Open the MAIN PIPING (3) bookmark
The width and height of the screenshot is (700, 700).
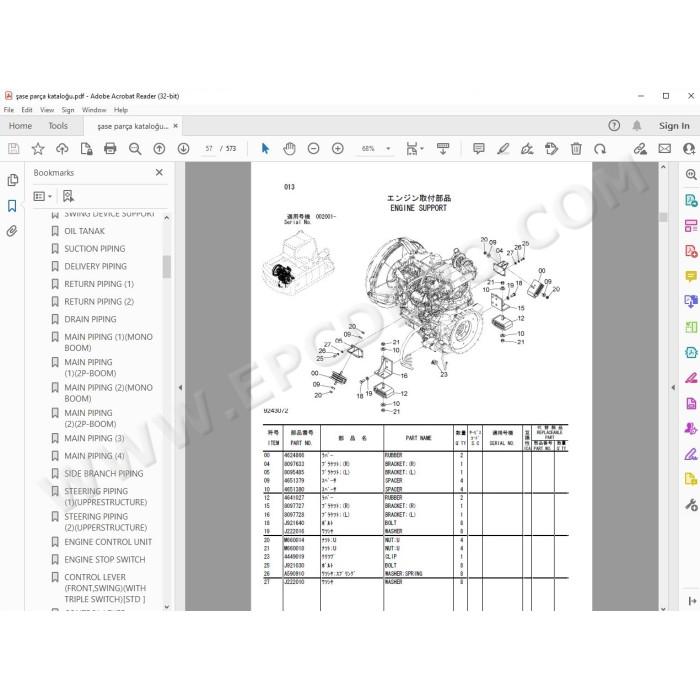pos(94,438)
